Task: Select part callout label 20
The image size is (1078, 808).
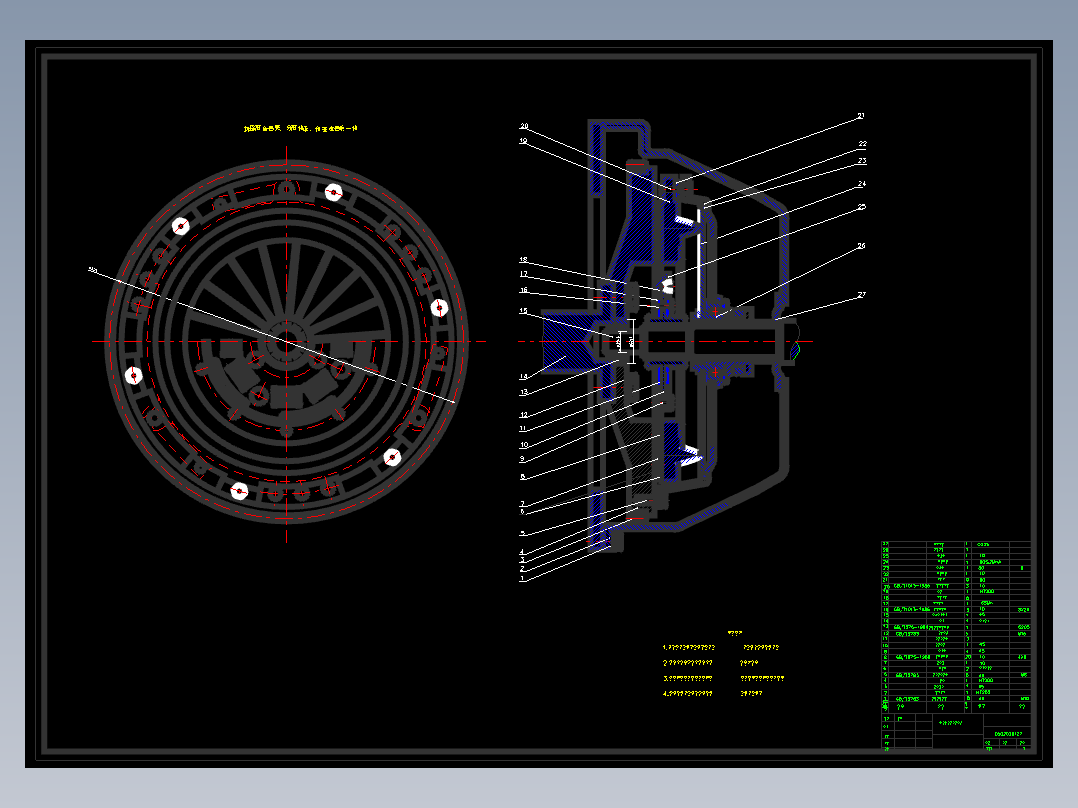Action: pos(524,127)
